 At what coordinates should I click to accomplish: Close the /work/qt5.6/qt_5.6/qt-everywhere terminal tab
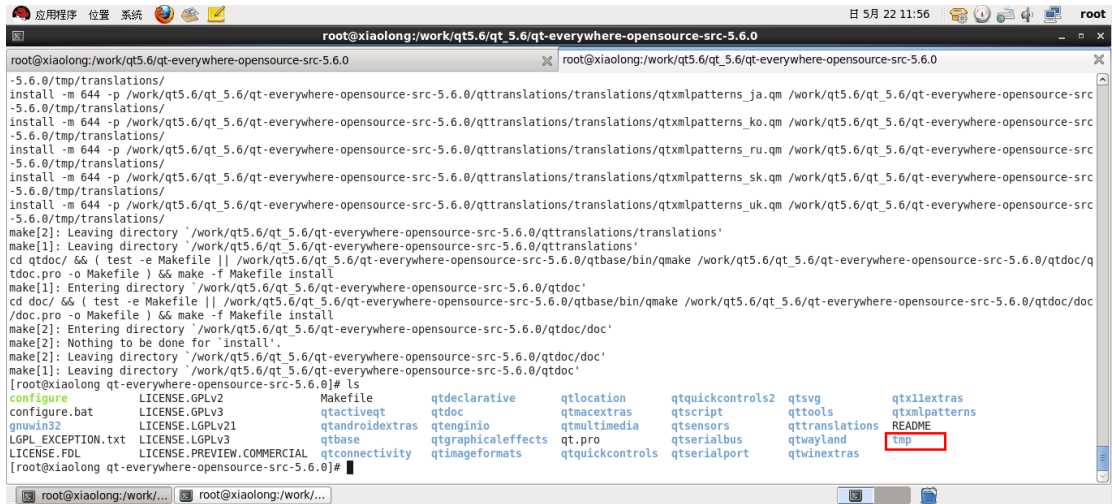(1098, 61)
